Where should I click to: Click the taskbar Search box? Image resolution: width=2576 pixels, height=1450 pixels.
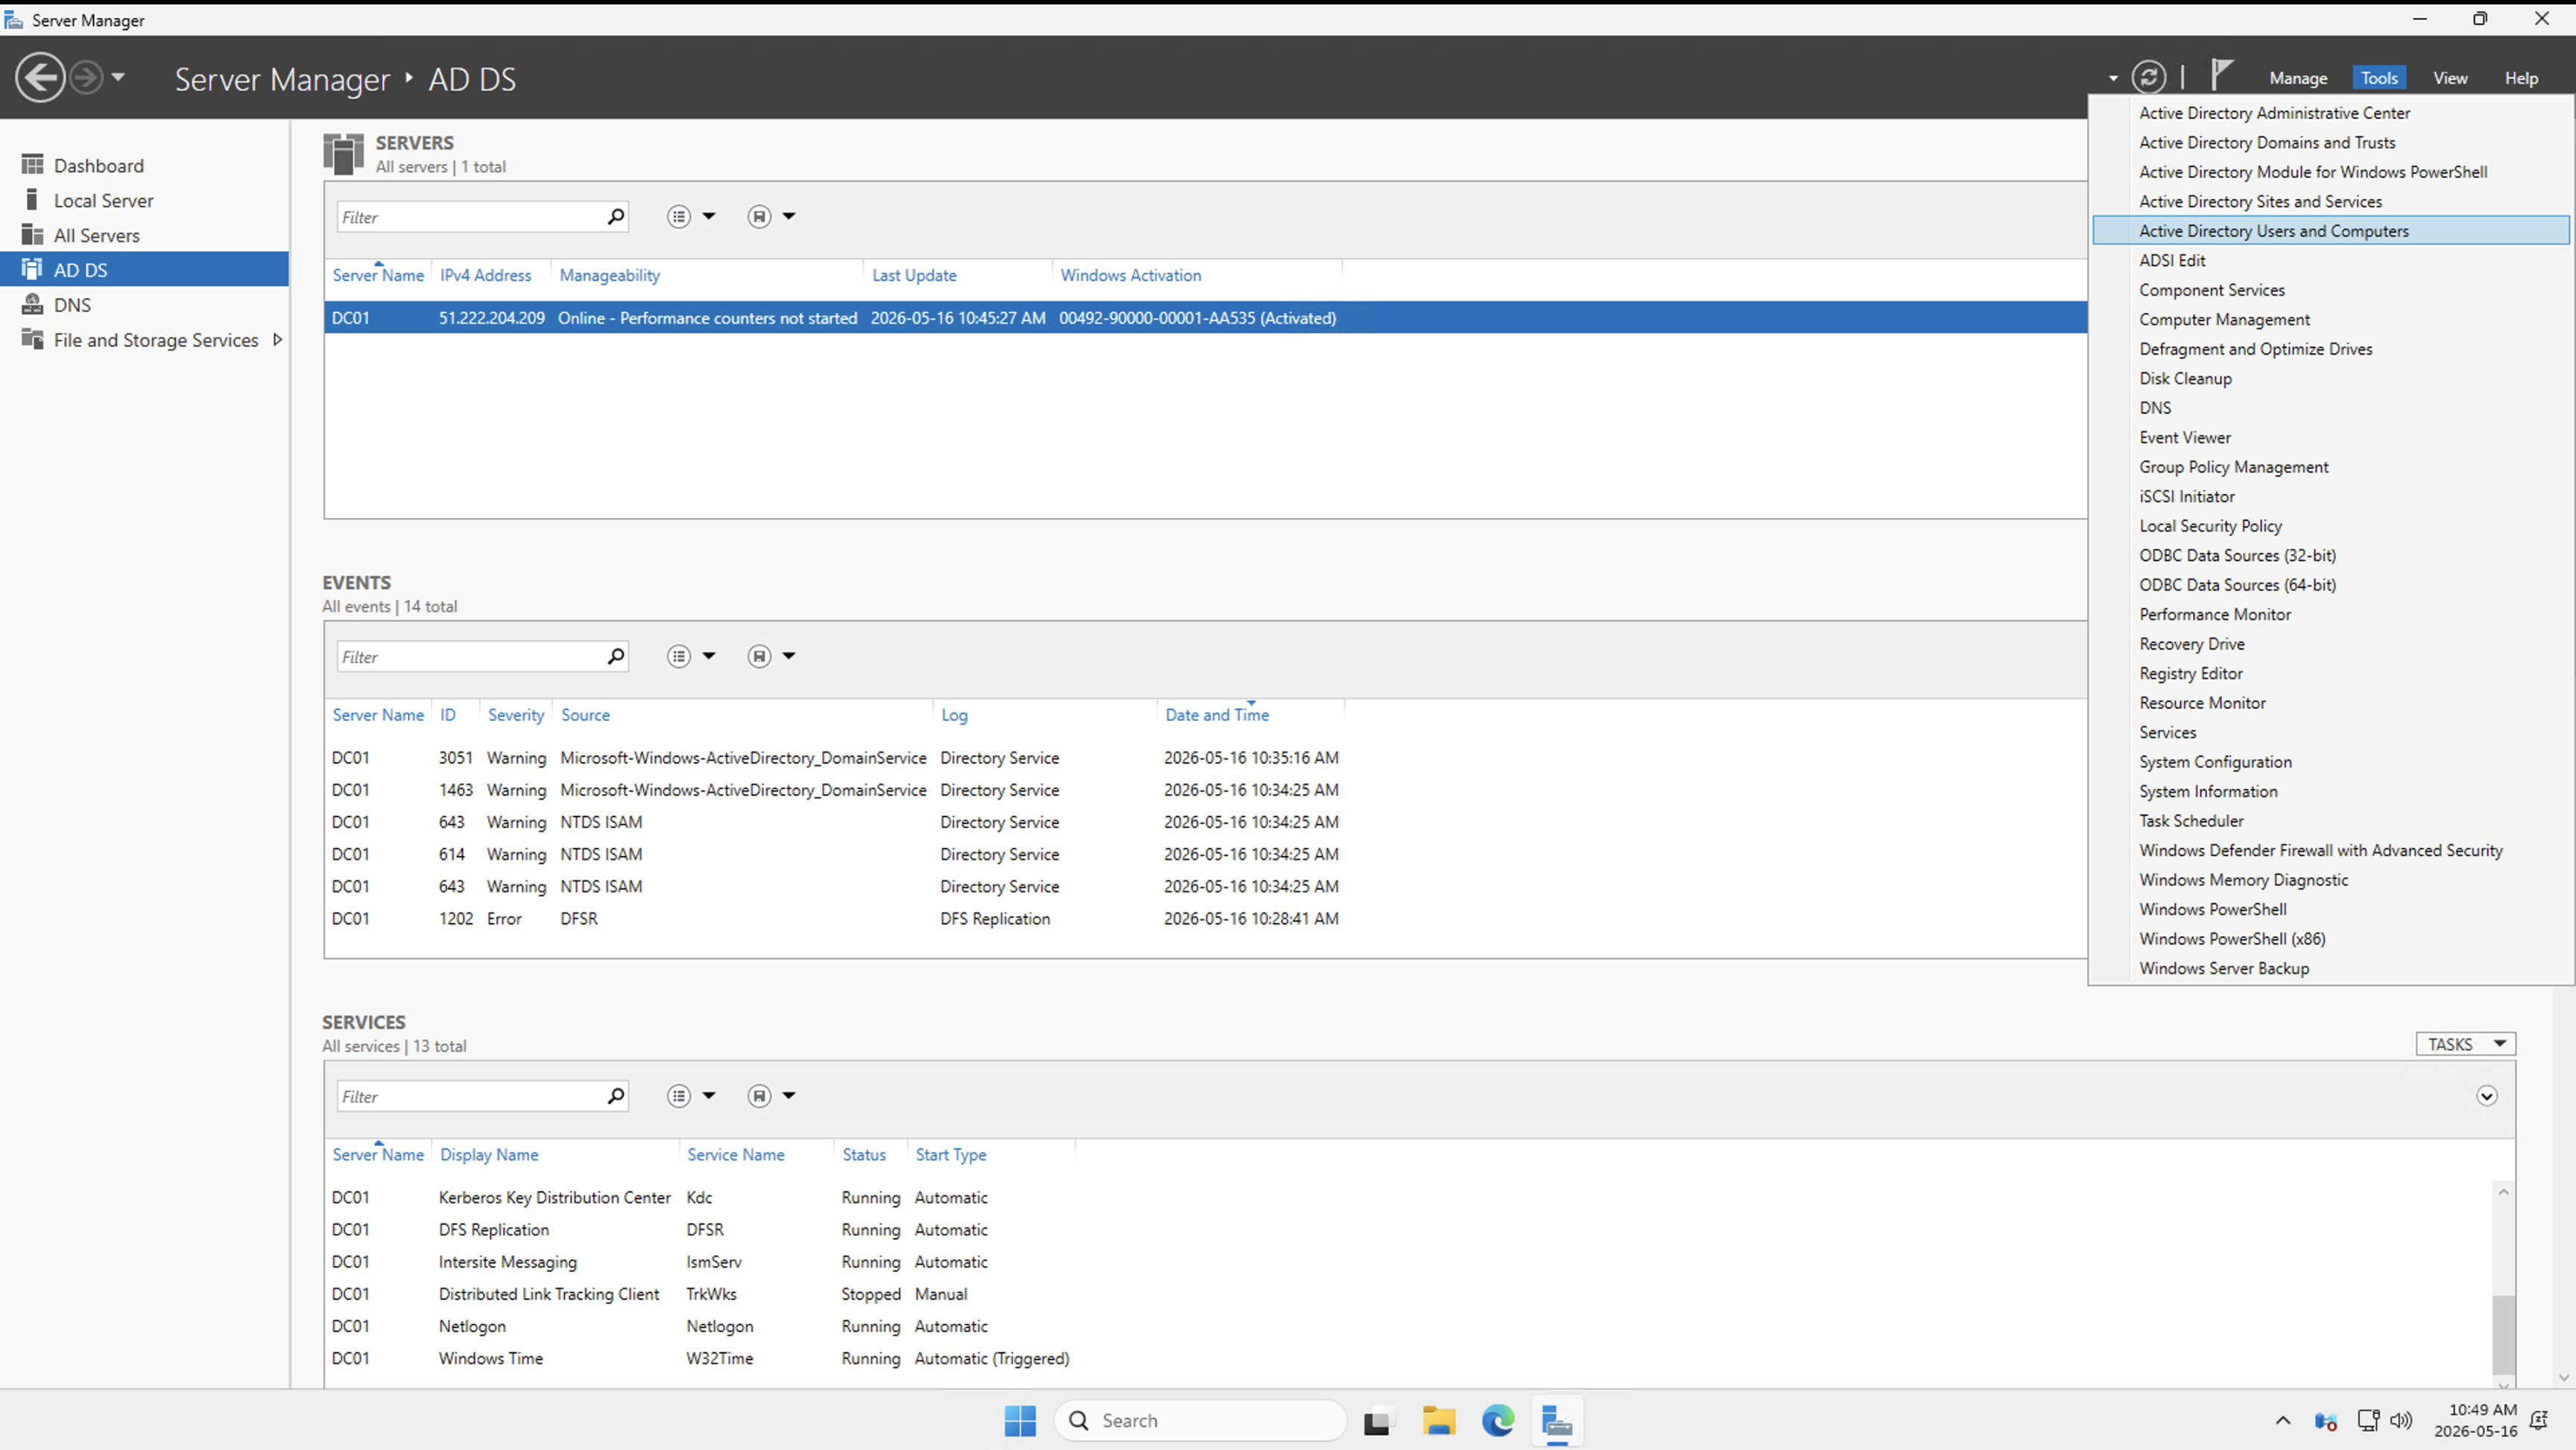coord(1200,1421)
